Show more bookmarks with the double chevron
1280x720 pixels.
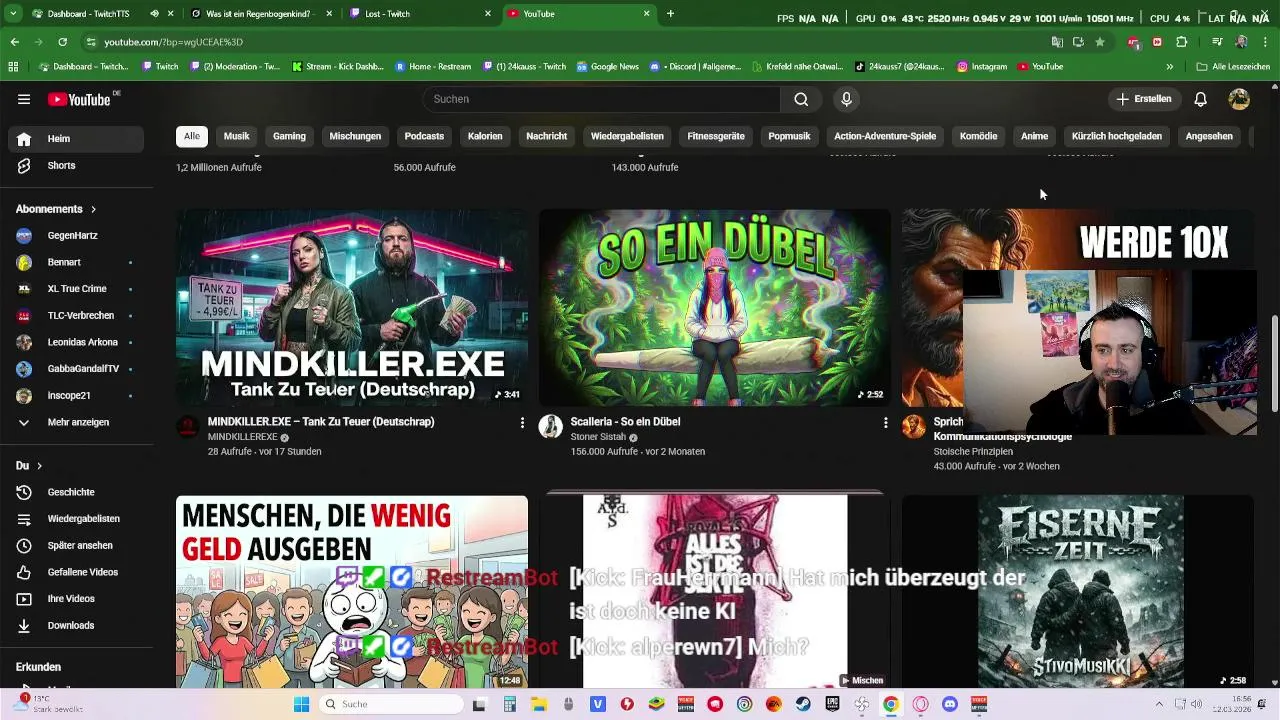[1169, 67]
